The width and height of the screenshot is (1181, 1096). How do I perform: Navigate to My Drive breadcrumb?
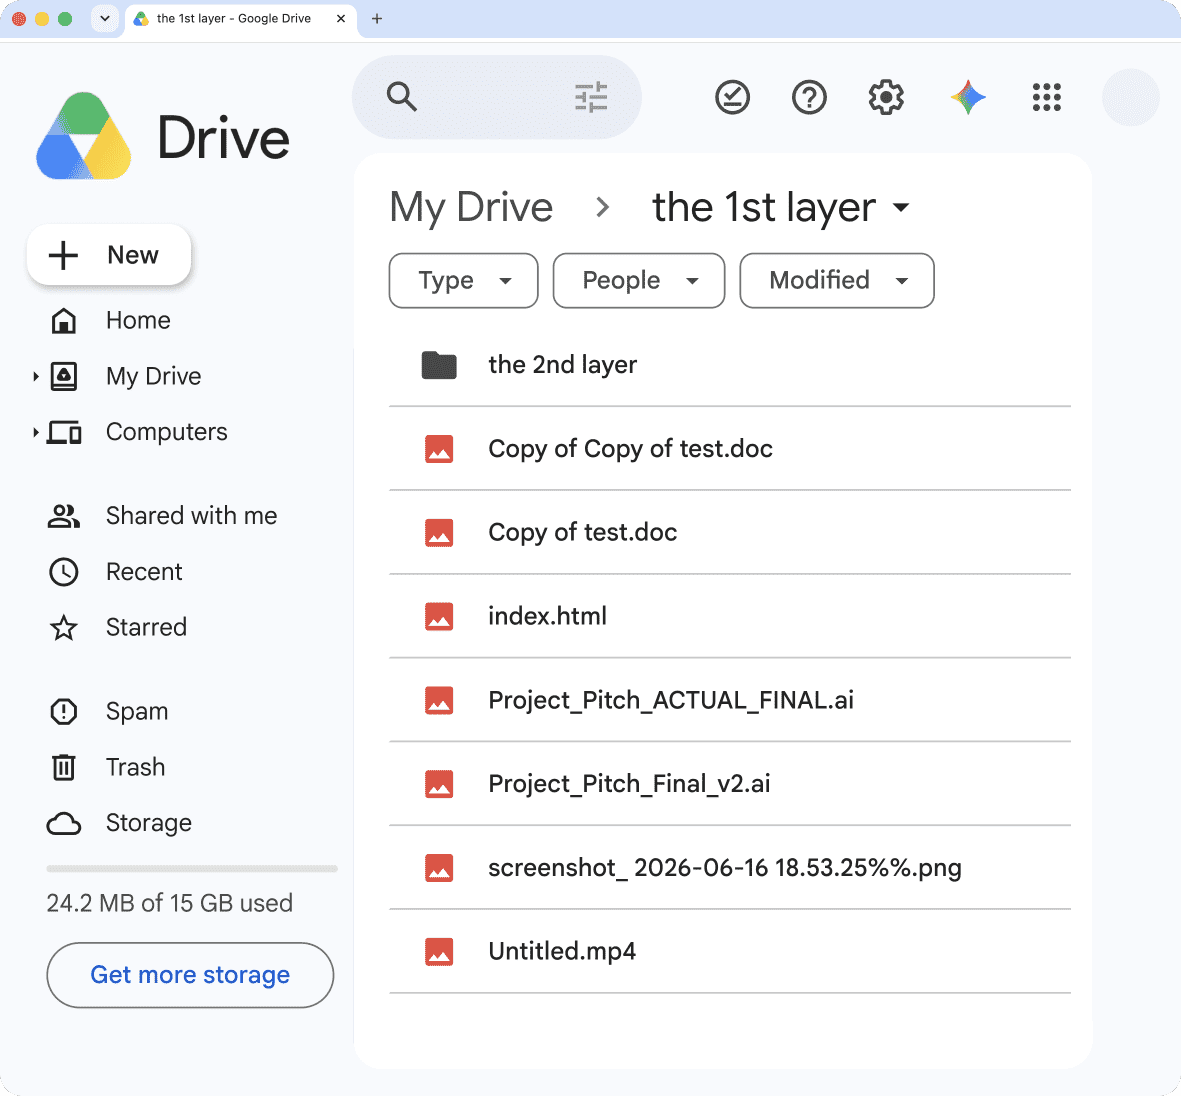tap(471, 207)
